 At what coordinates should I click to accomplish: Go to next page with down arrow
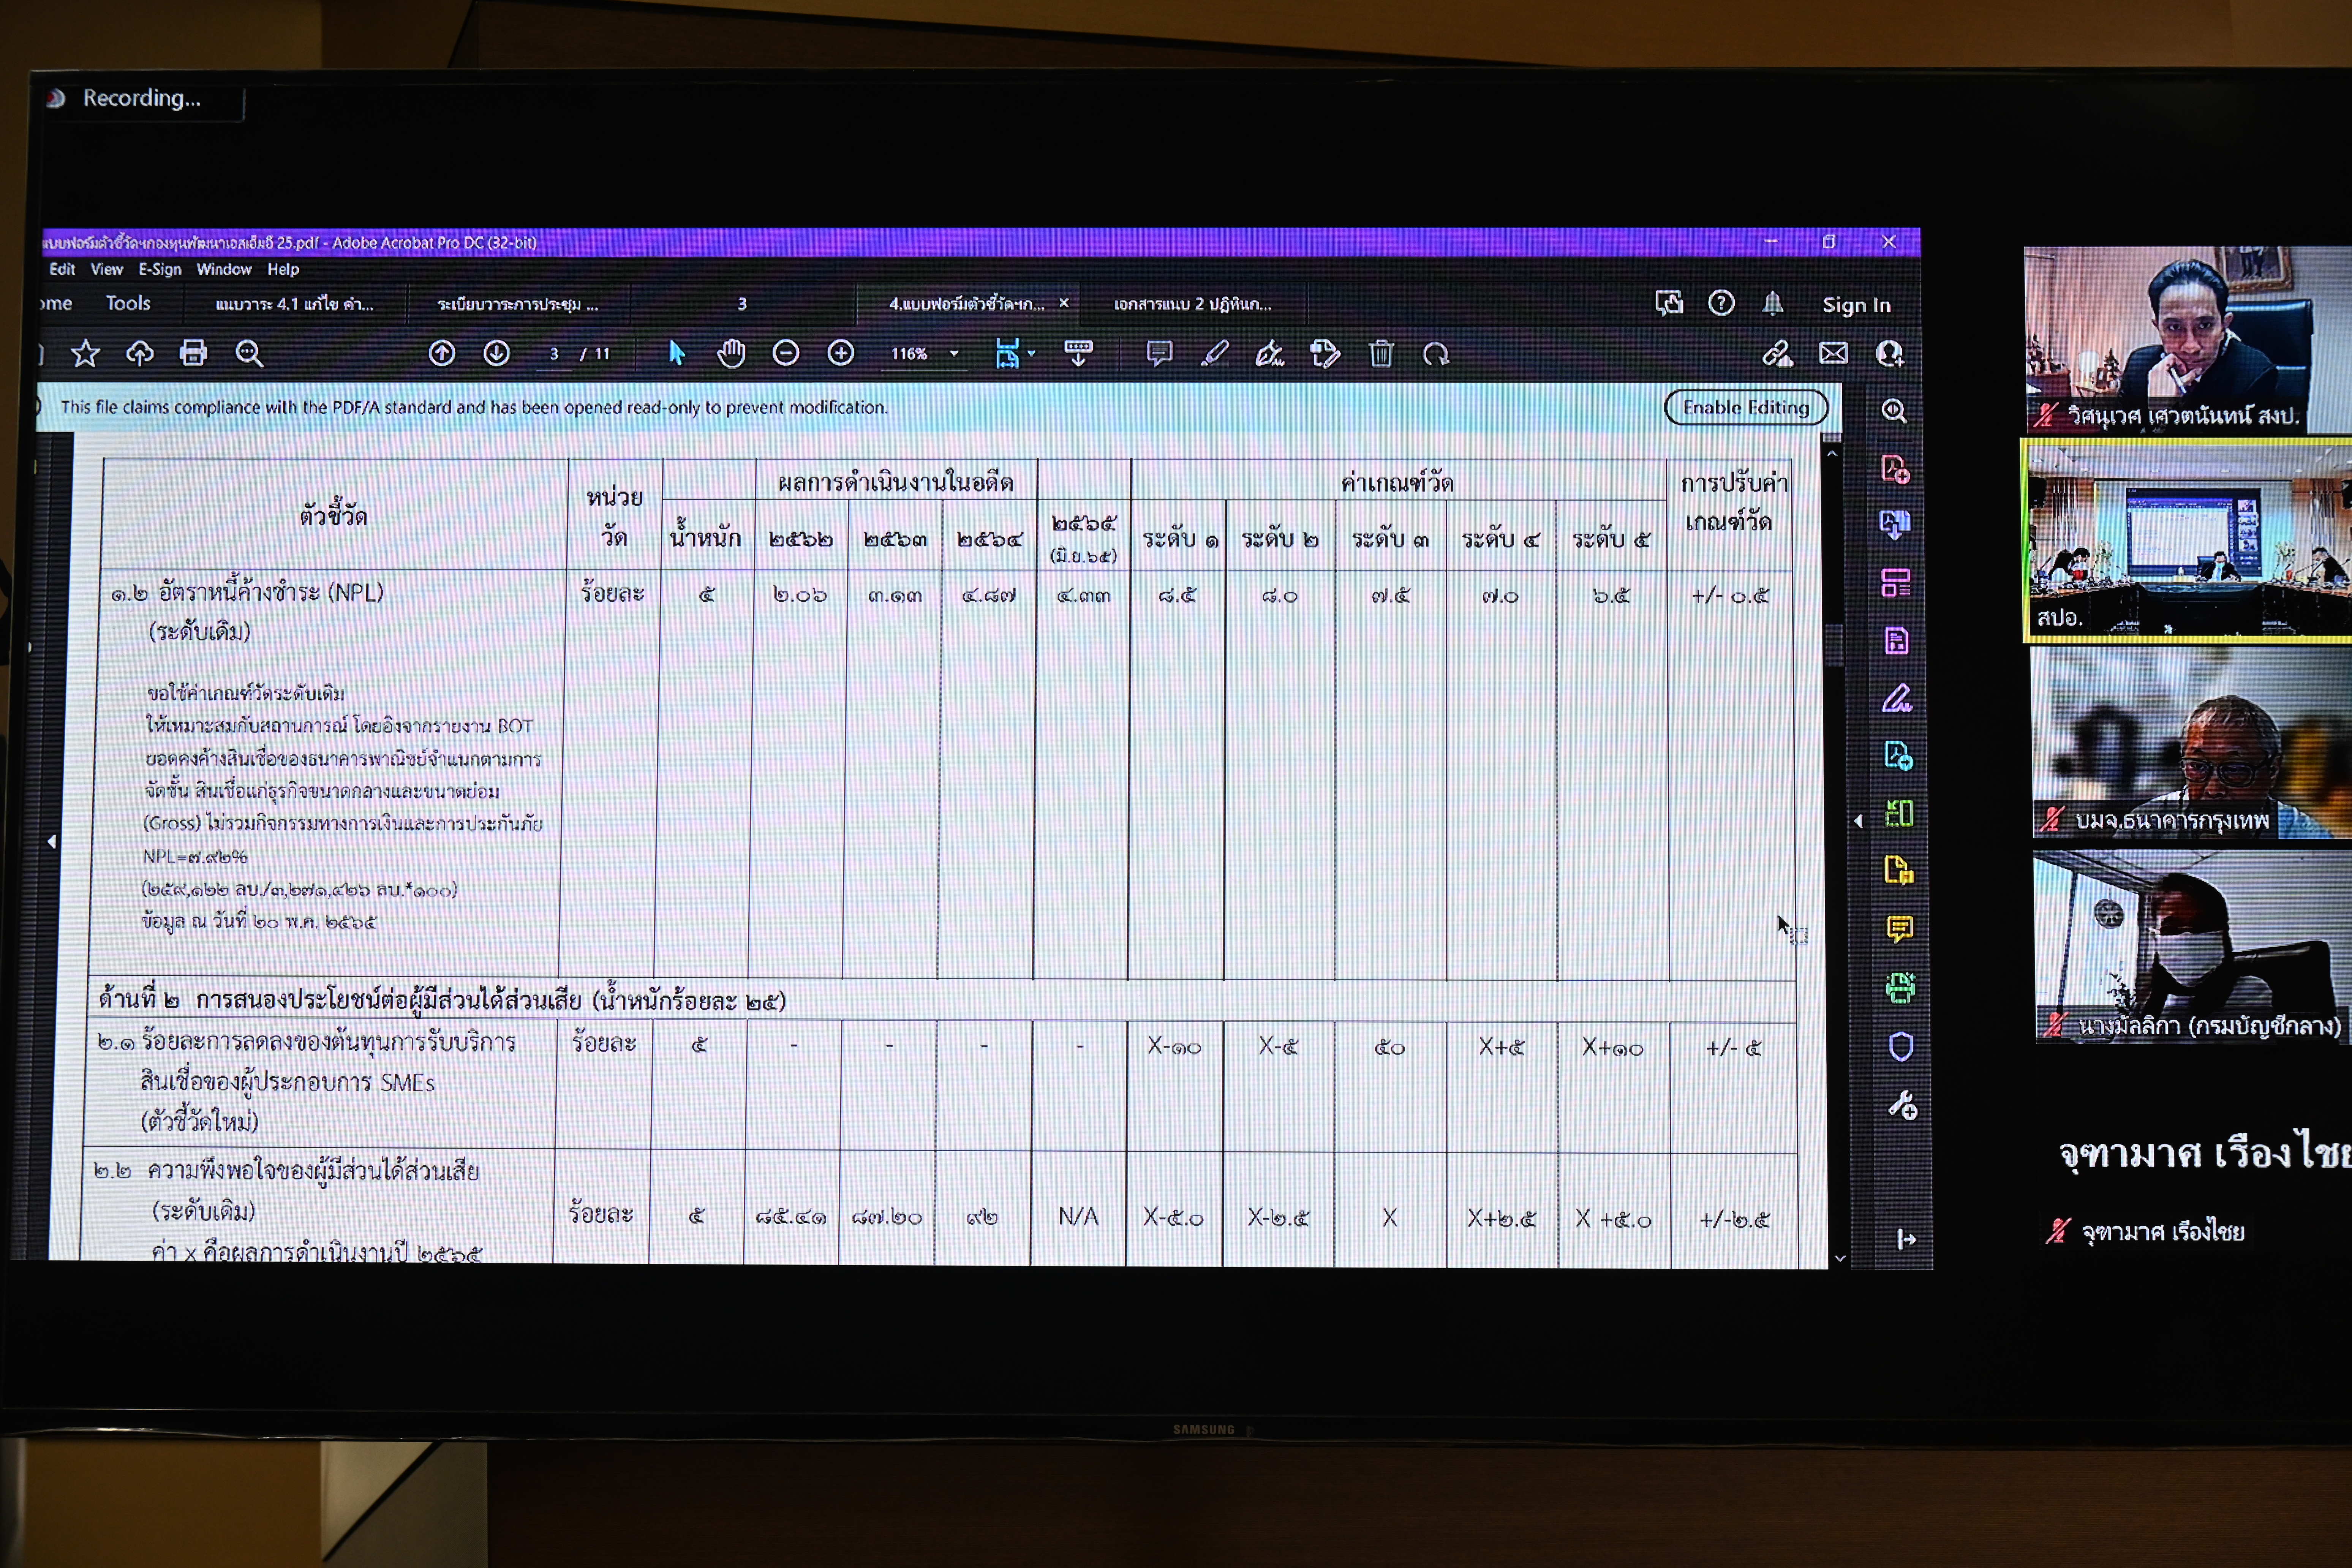(496, 353)
